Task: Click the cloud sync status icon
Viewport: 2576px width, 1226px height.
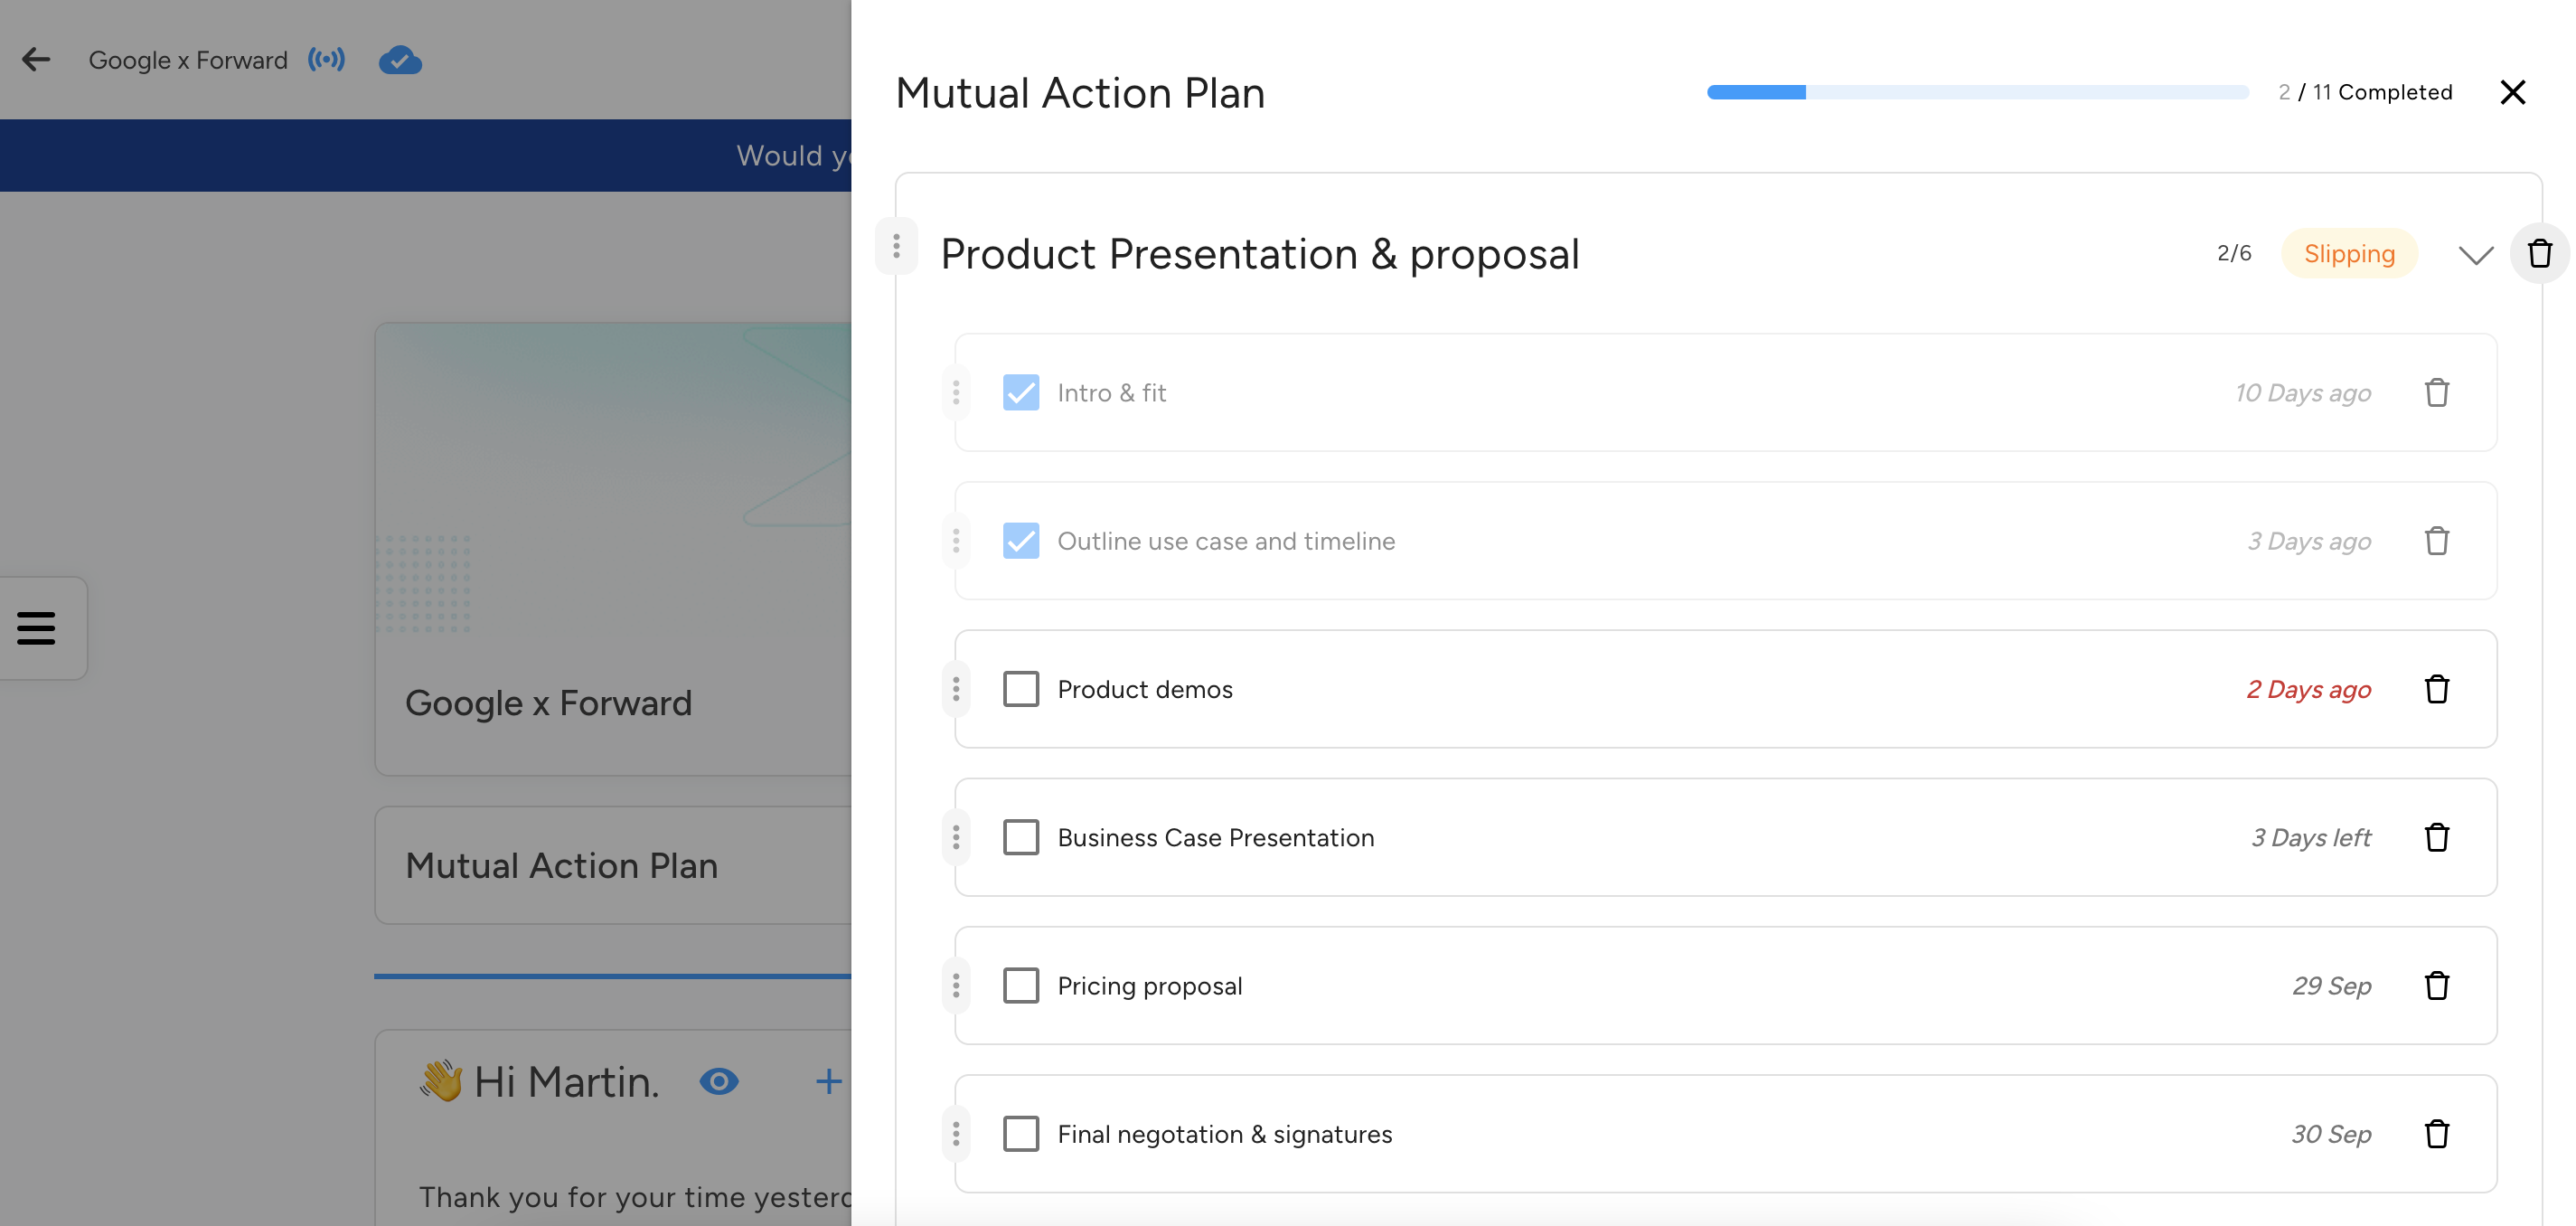Action: [x=399, y=60]
